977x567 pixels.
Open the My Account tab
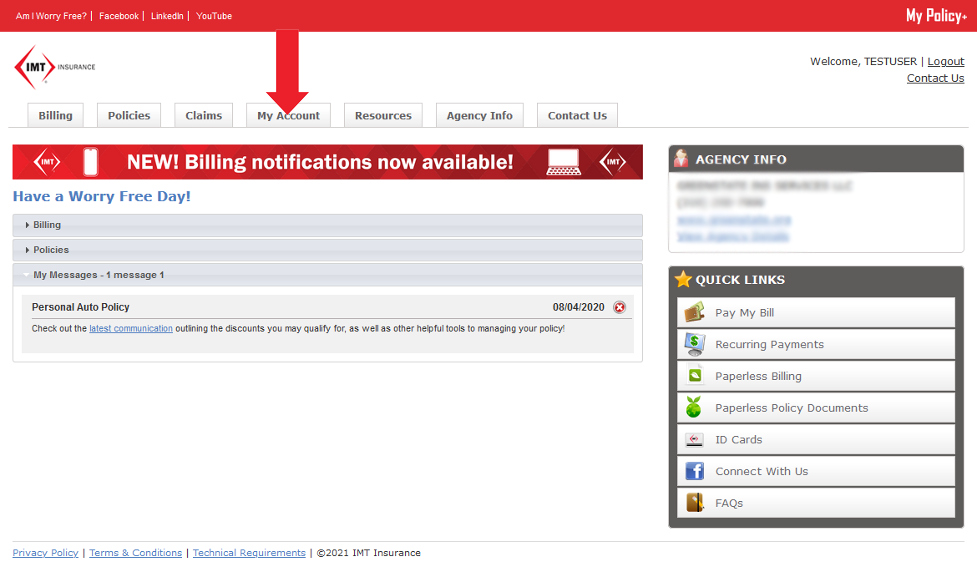[288, 115]
